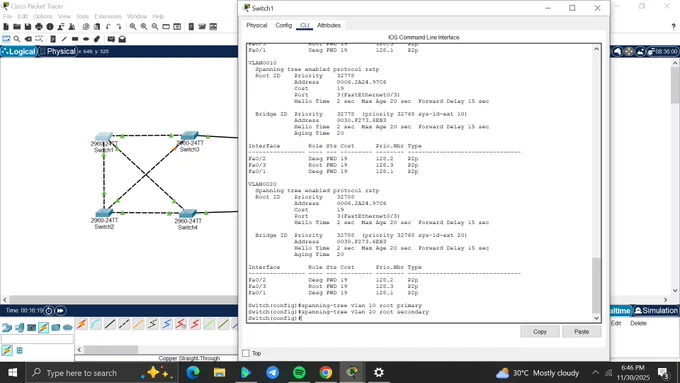The width and height of the screenshot is (680, 383).
Task: Pick the blue serial DCE cable
Action: pyautogui.click(x=167, y=324)
